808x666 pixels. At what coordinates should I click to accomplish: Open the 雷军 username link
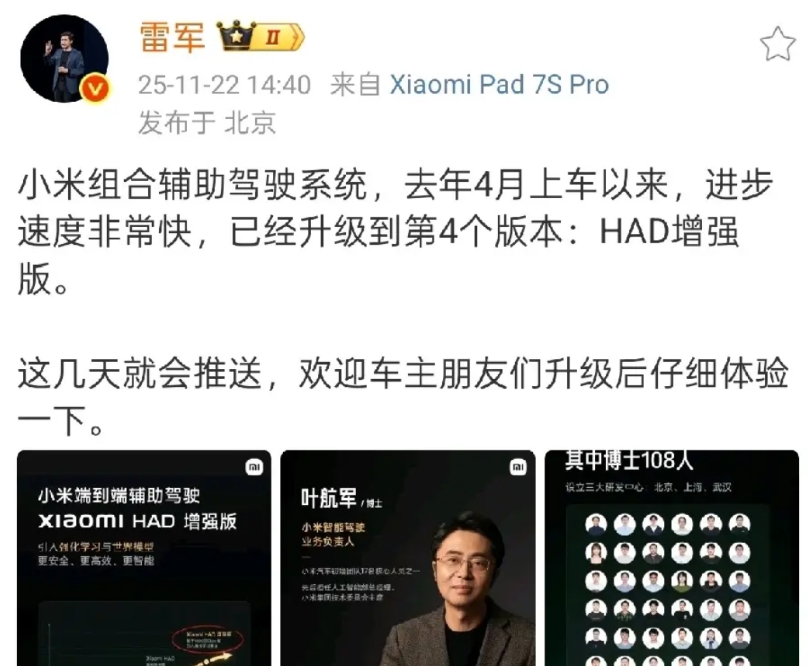pos(172,37)
